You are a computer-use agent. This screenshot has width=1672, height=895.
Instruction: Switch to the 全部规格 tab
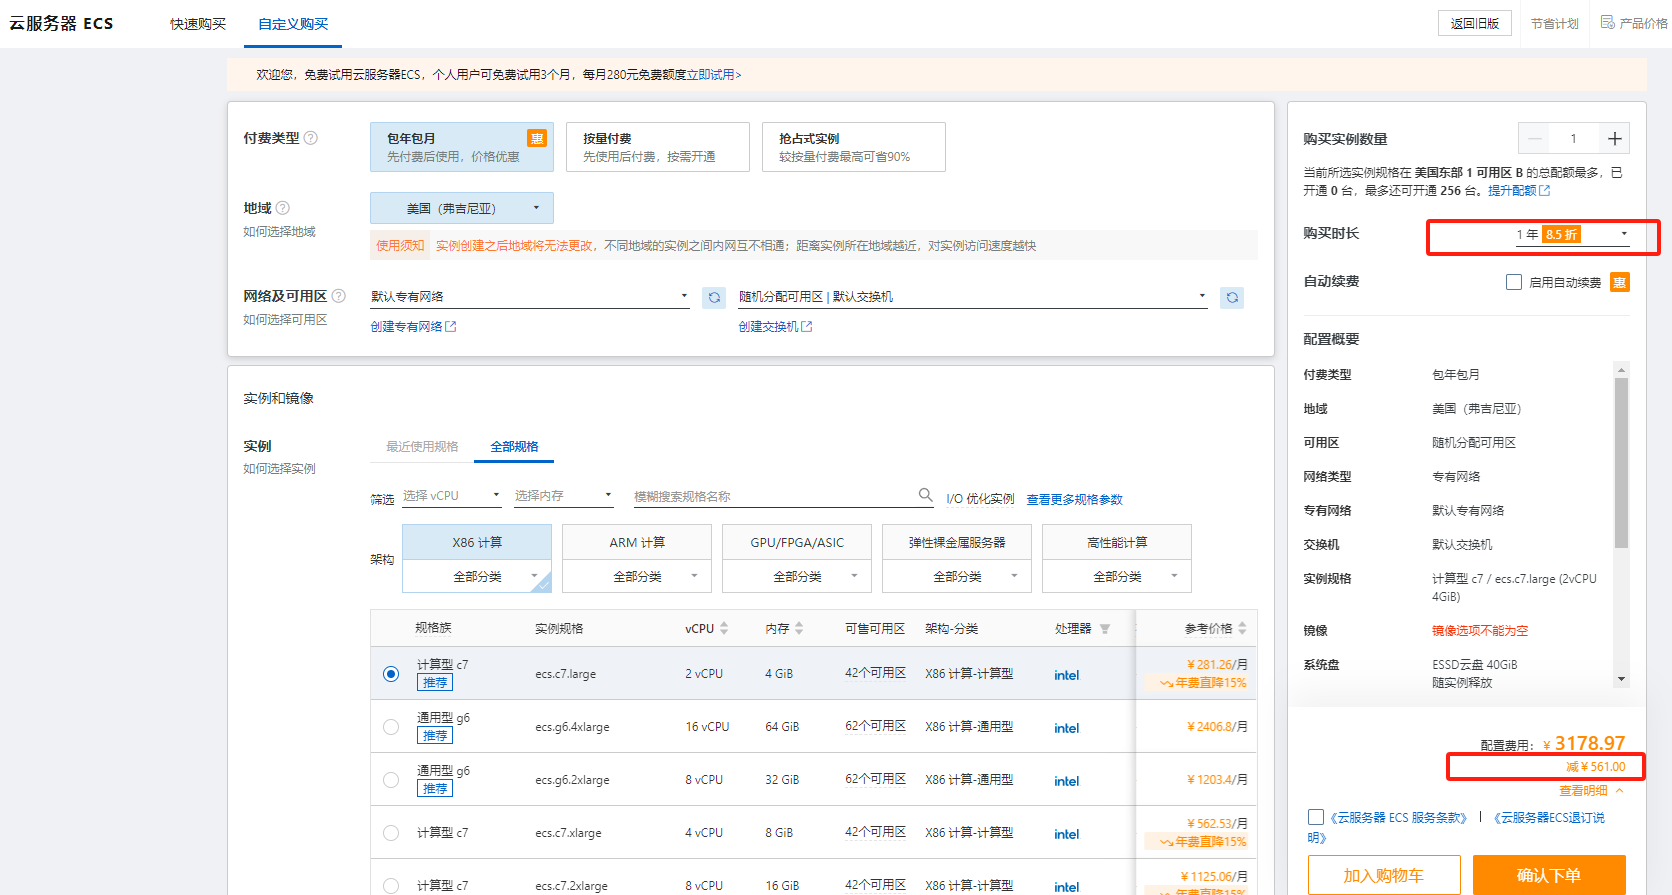coord(514,447)
